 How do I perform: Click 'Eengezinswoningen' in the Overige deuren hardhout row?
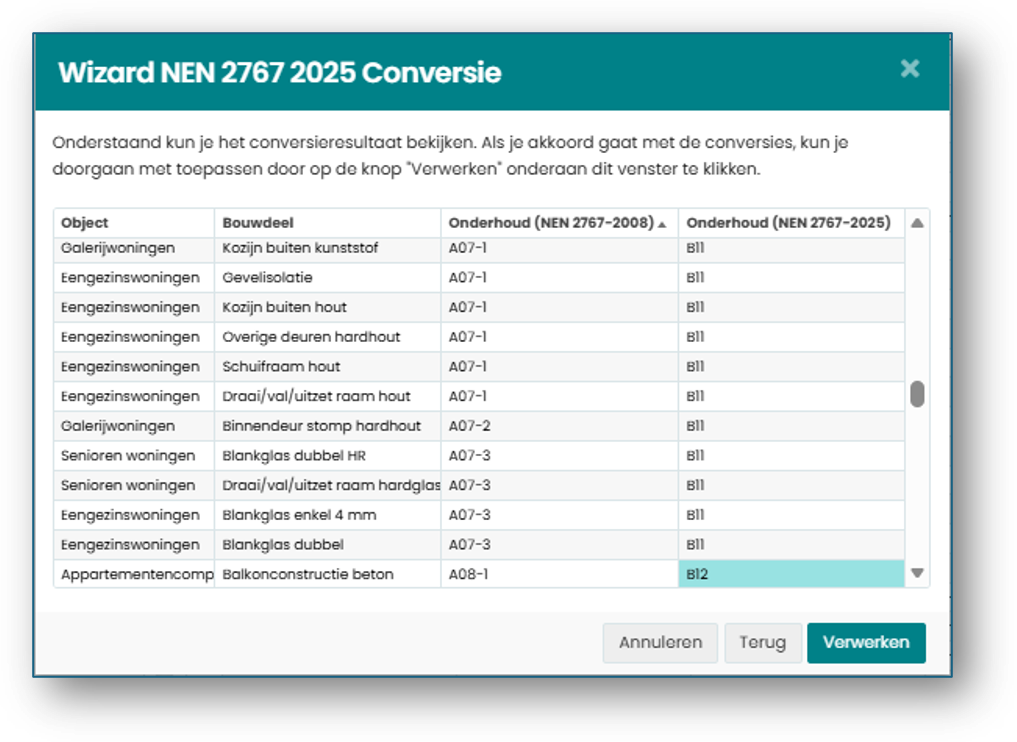tap(134, 337)
